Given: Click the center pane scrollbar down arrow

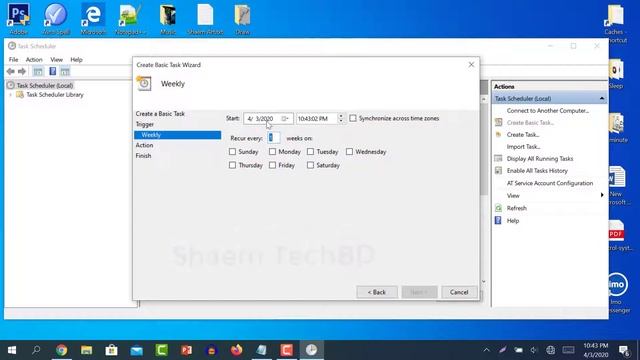Looking at the screenshot, I should pos(484,282).
